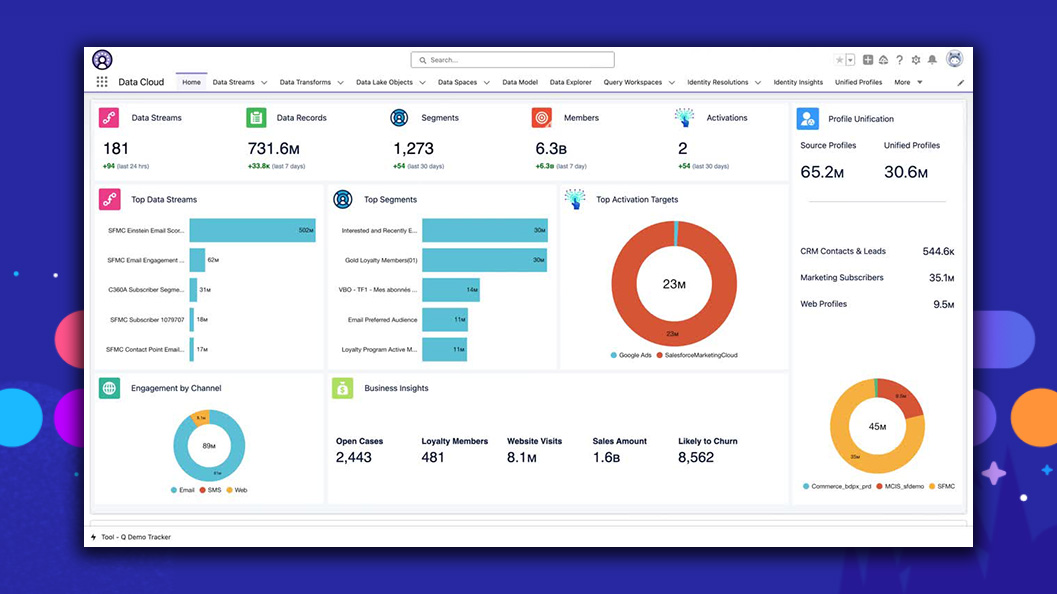Switch to the Data Explorer tab

pyautogui.click(x=570, y=82)
